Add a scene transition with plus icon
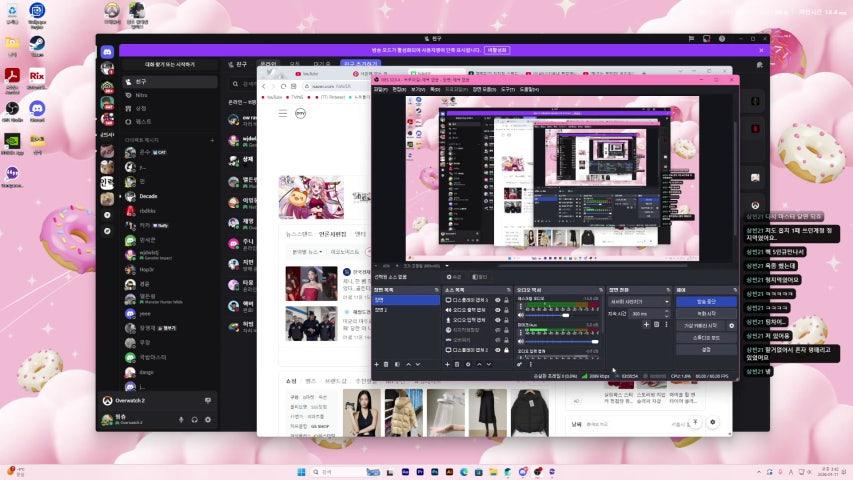 pos(646,325)
